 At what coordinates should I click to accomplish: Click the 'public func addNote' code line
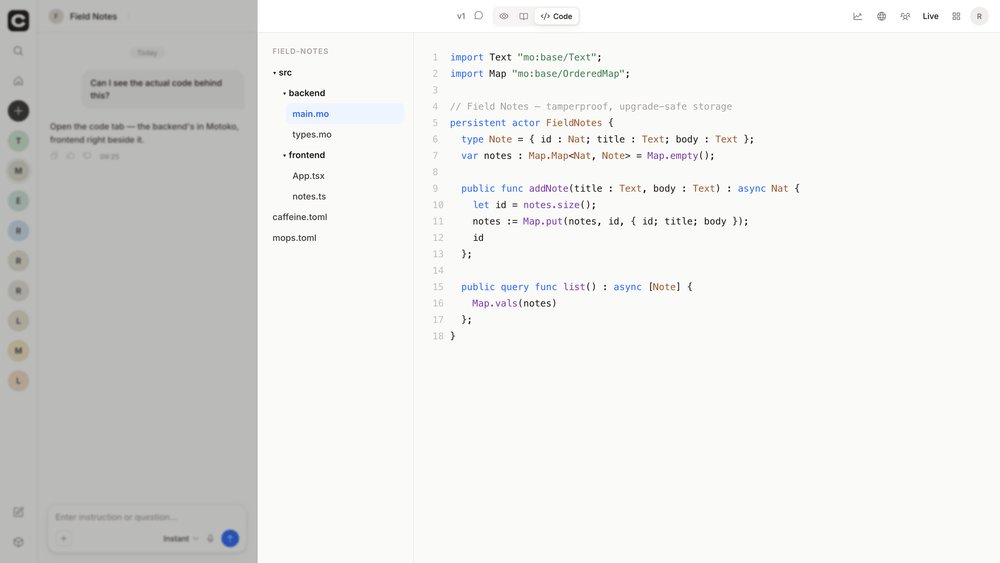coord(630,188)
